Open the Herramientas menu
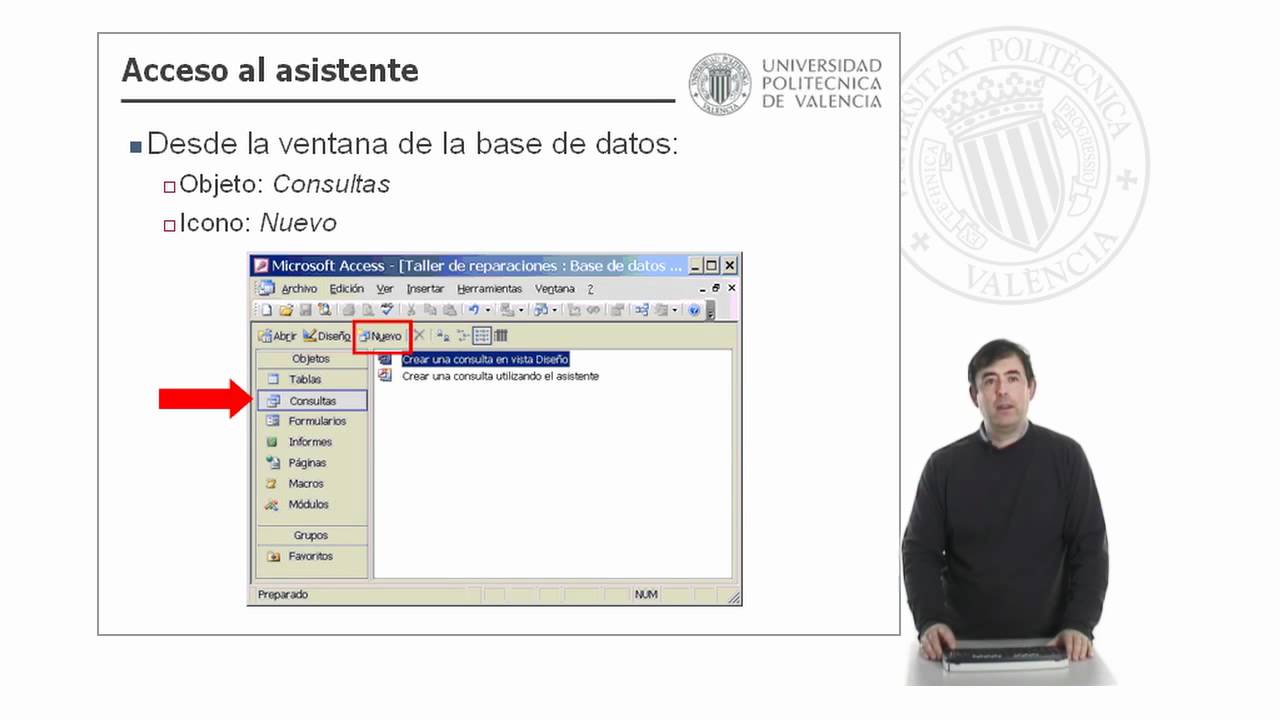The width and height of the screenshot is (1280, 720). pyautogui.click(x=489, y=288)
